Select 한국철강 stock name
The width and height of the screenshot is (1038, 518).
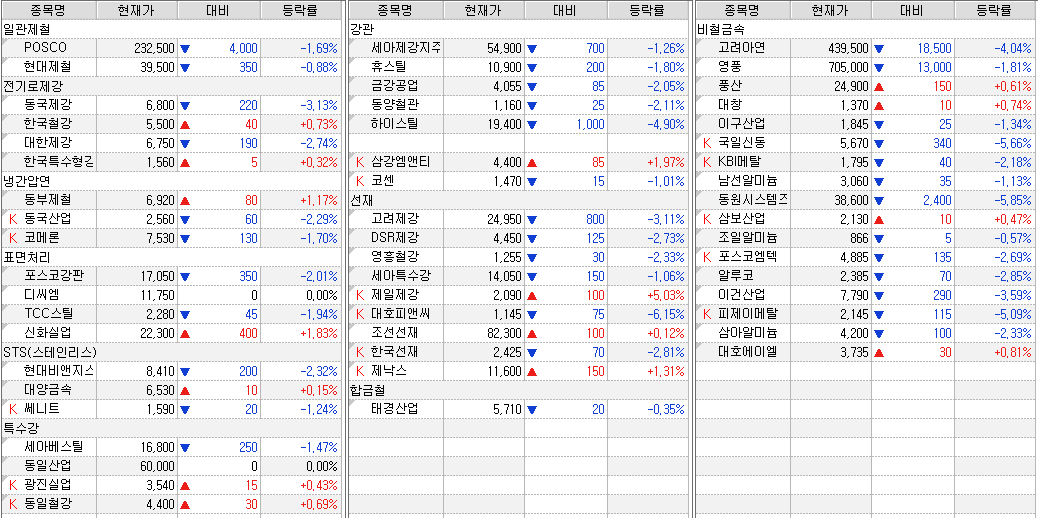click(48, 125)
